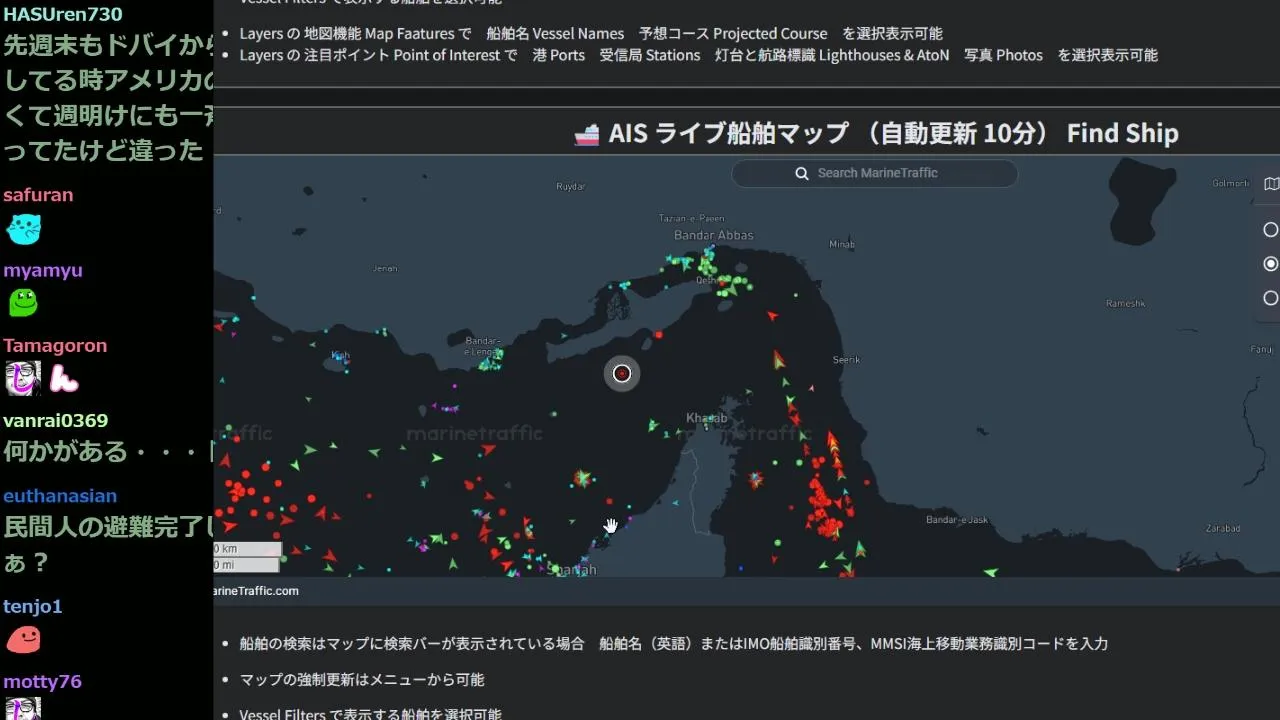Open euthanasian's chat username
This screenshot has height=720, width=1280.
[x=60, y=496]
